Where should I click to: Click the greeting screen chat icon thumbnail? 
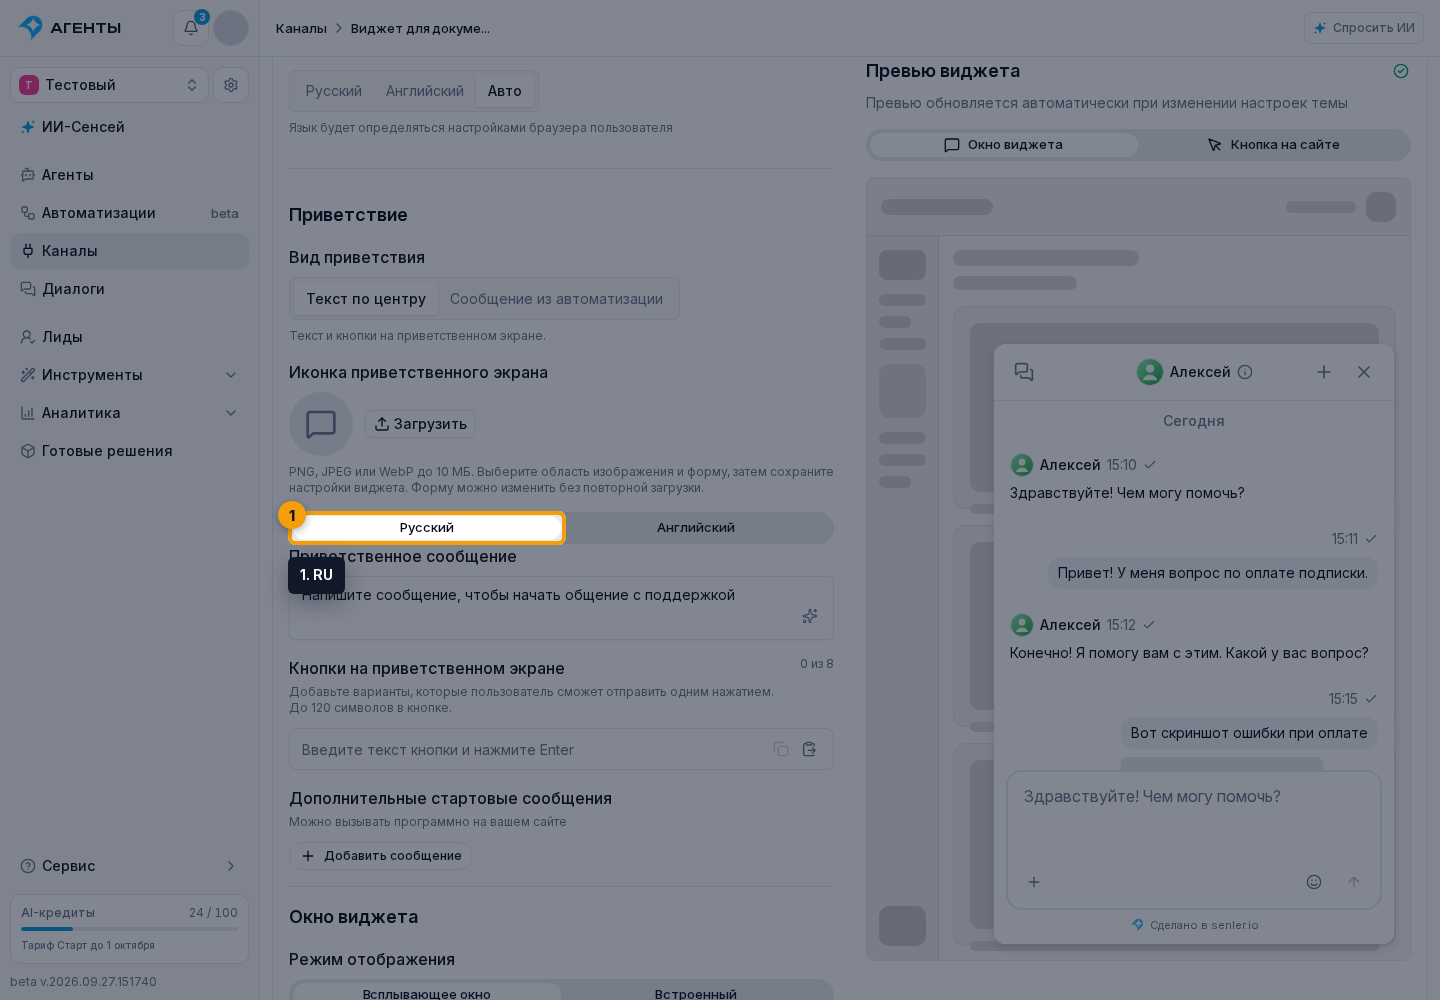321,424
